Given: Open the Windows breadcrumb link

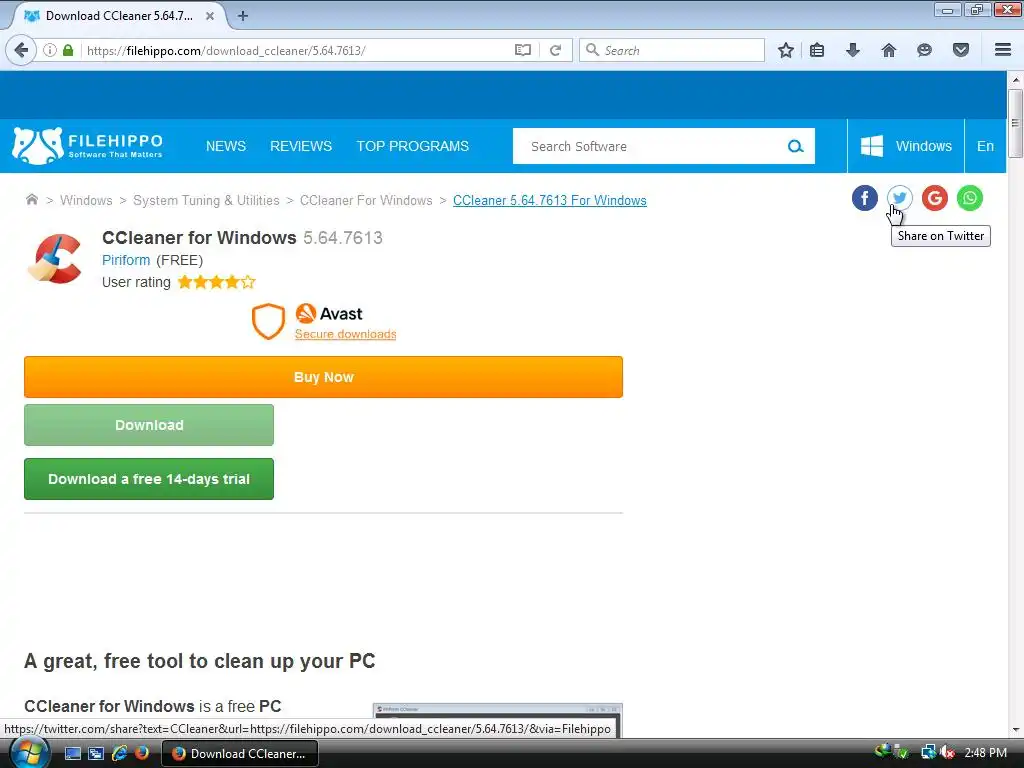Looking at the screenshot, I should 86,200.
